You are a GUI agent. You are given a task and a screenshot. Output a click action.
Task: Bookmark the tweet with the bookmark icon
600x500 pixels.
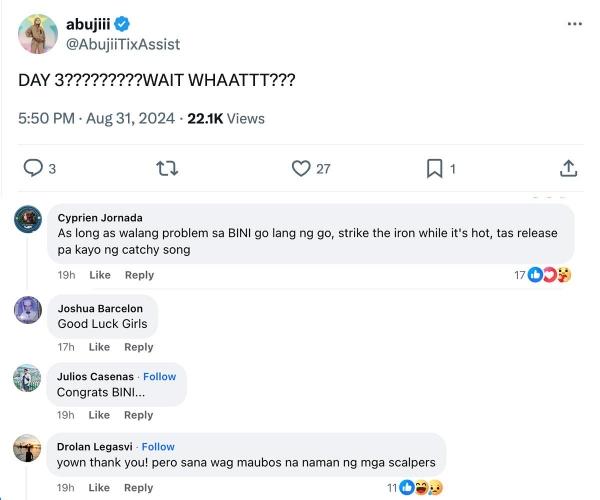coord(434,168)
